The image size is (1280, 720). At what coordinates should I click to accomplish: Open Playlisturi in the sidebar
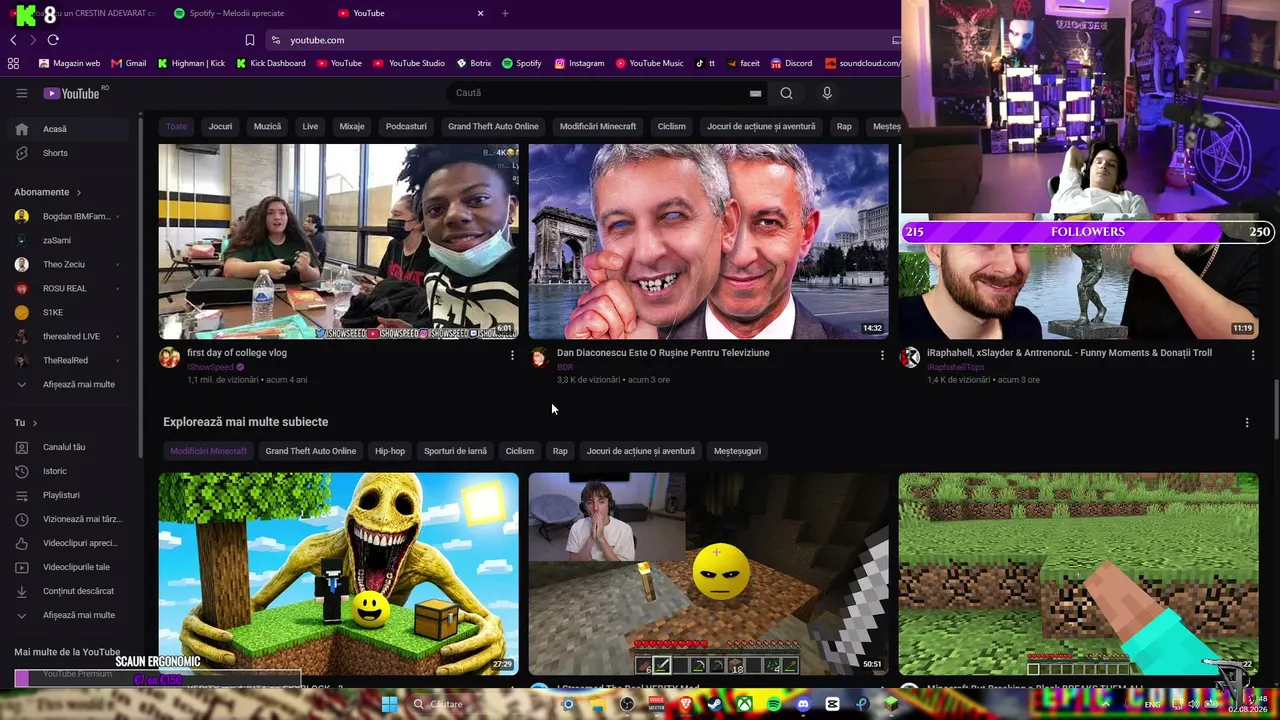click(70, 495)
